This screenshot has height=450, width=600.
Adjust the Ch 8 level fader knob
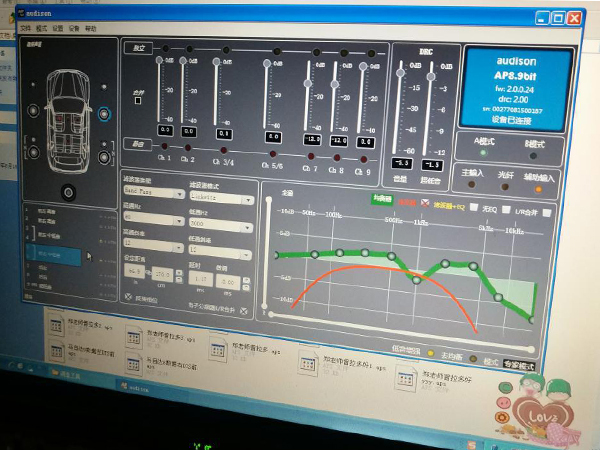pos(334,84)
